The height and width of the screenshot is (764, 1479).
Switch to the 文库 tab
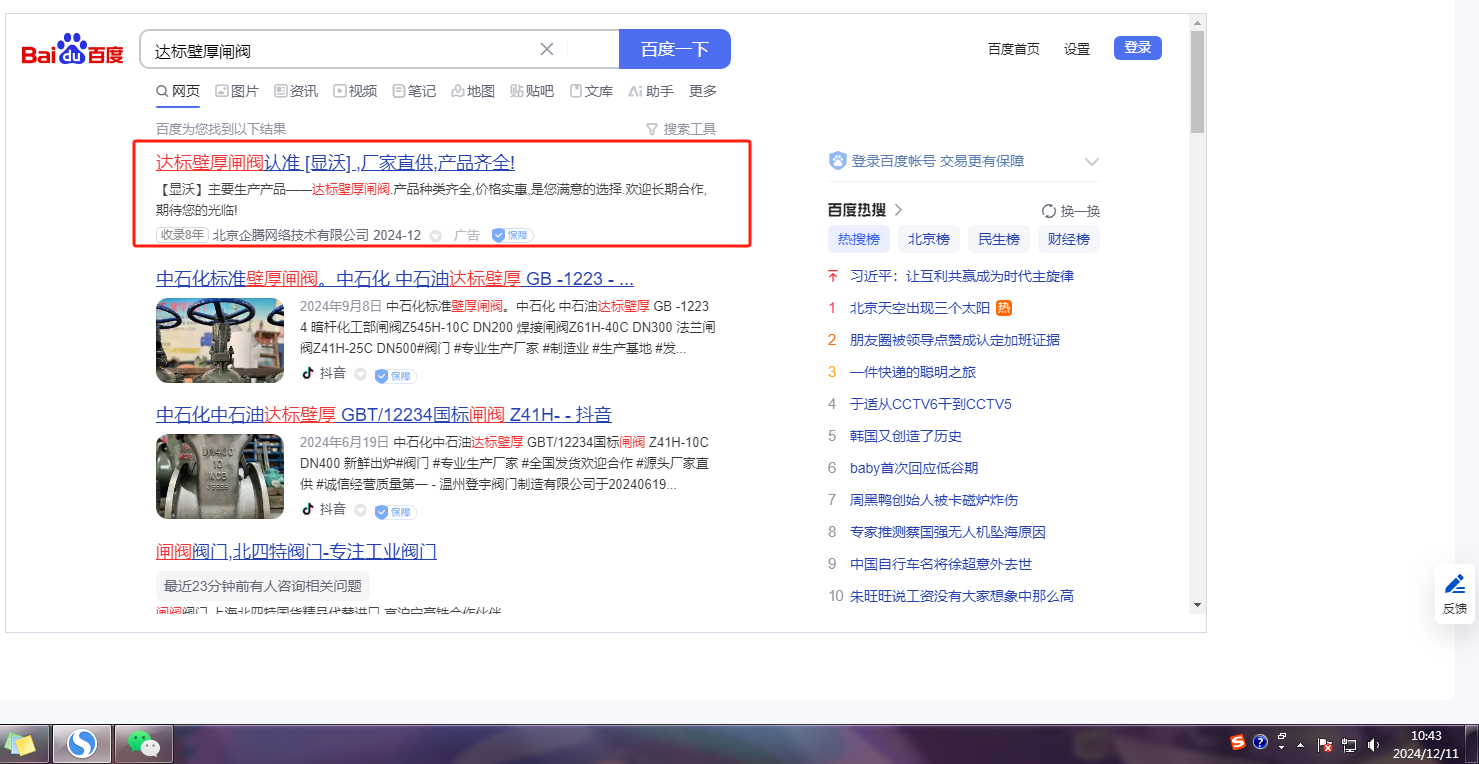click(591, 91)
